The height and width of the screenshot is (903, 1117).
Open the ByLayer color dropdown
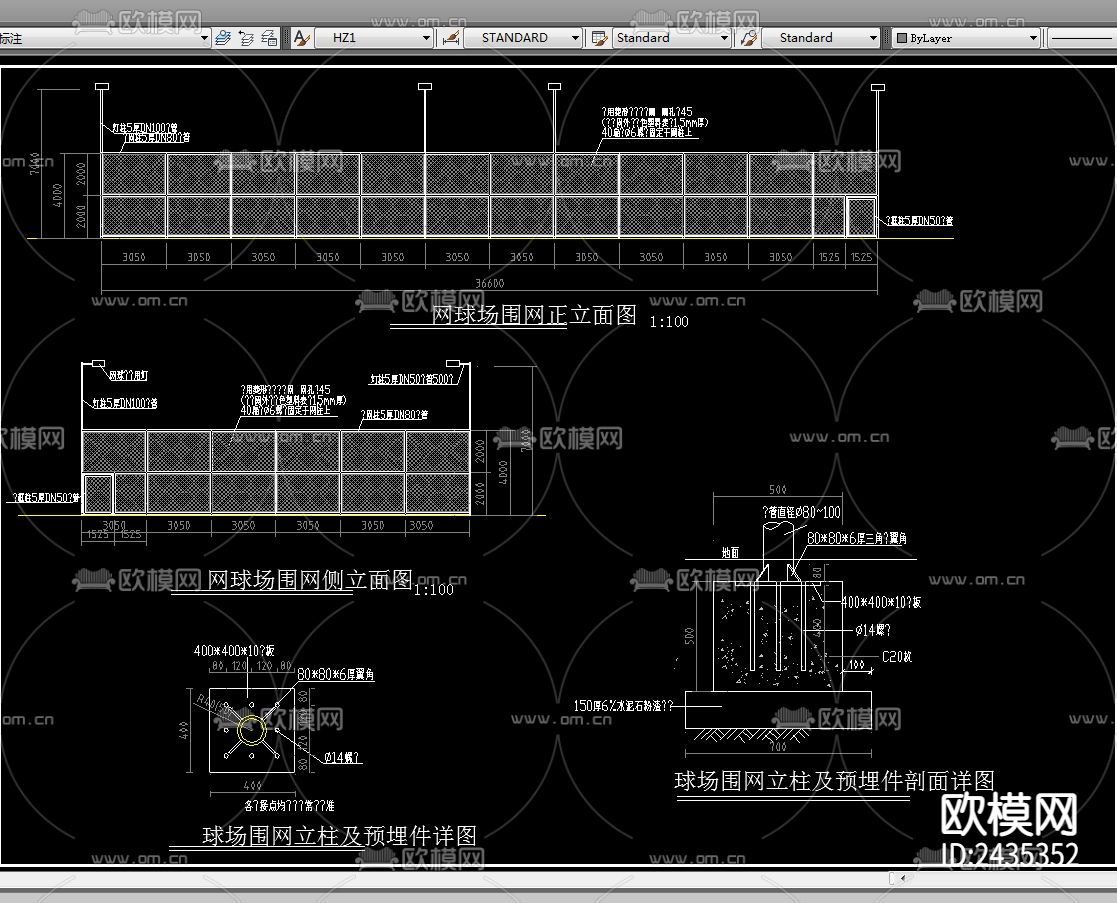(x=1033, y=38)
